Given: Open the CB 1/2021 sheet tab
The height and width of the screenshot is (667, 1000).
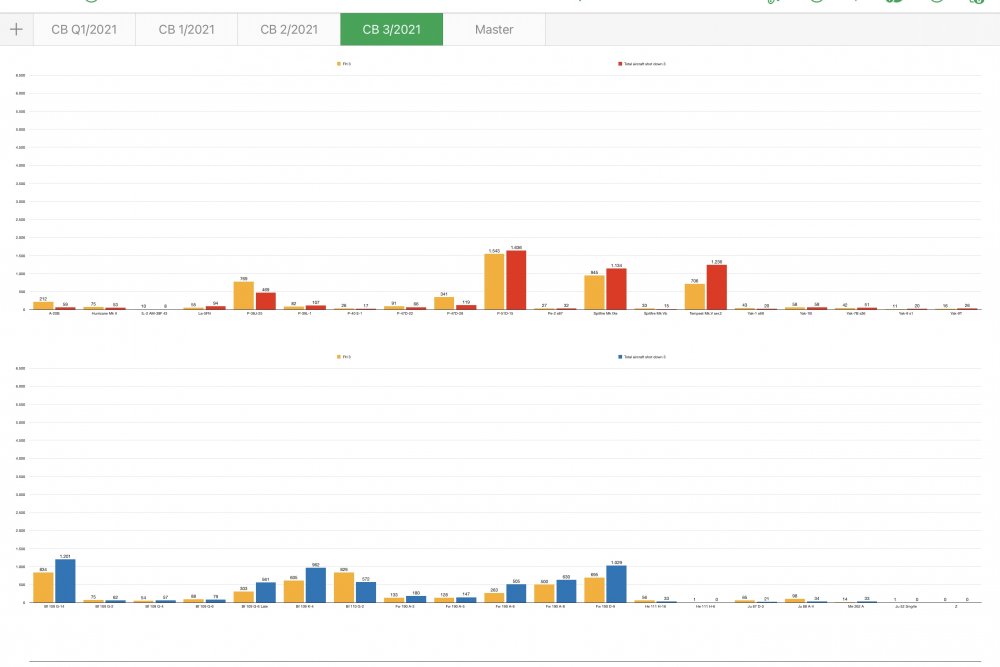Looking at the screenshot, I should pos(186,29).
